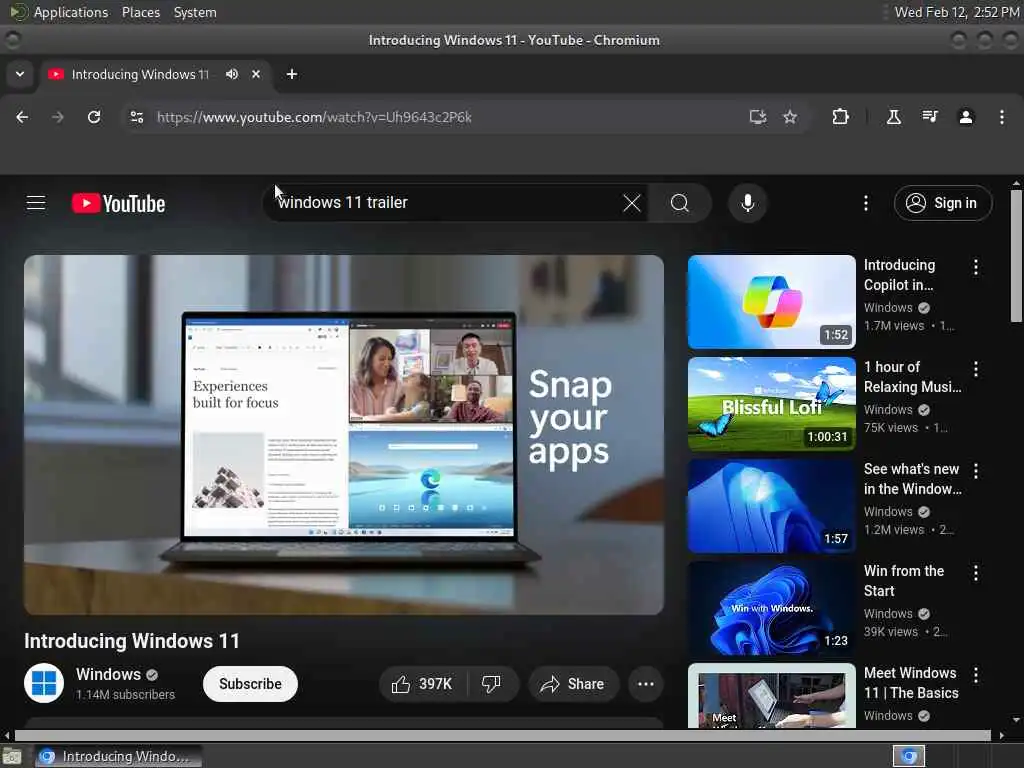Open options for Meet Windows 11 video
This screenshot has height=768, width=1024.
[976, 675]
